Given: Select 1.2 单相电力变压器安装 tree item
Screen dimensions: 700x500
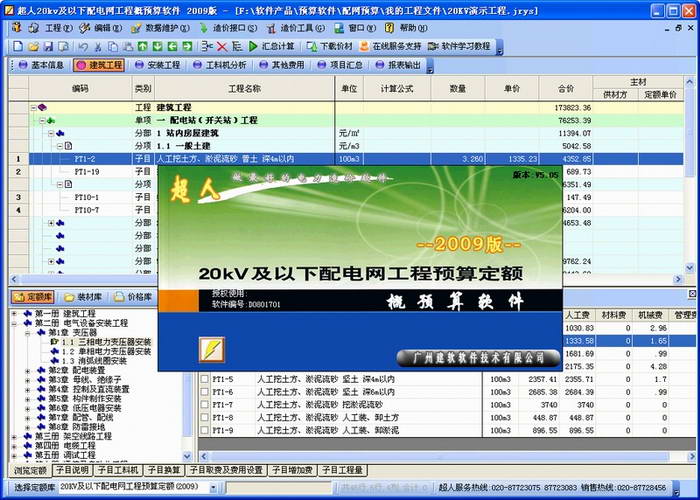Looking at the screenshot, I should pyautogui.click(x=107, y=352).
